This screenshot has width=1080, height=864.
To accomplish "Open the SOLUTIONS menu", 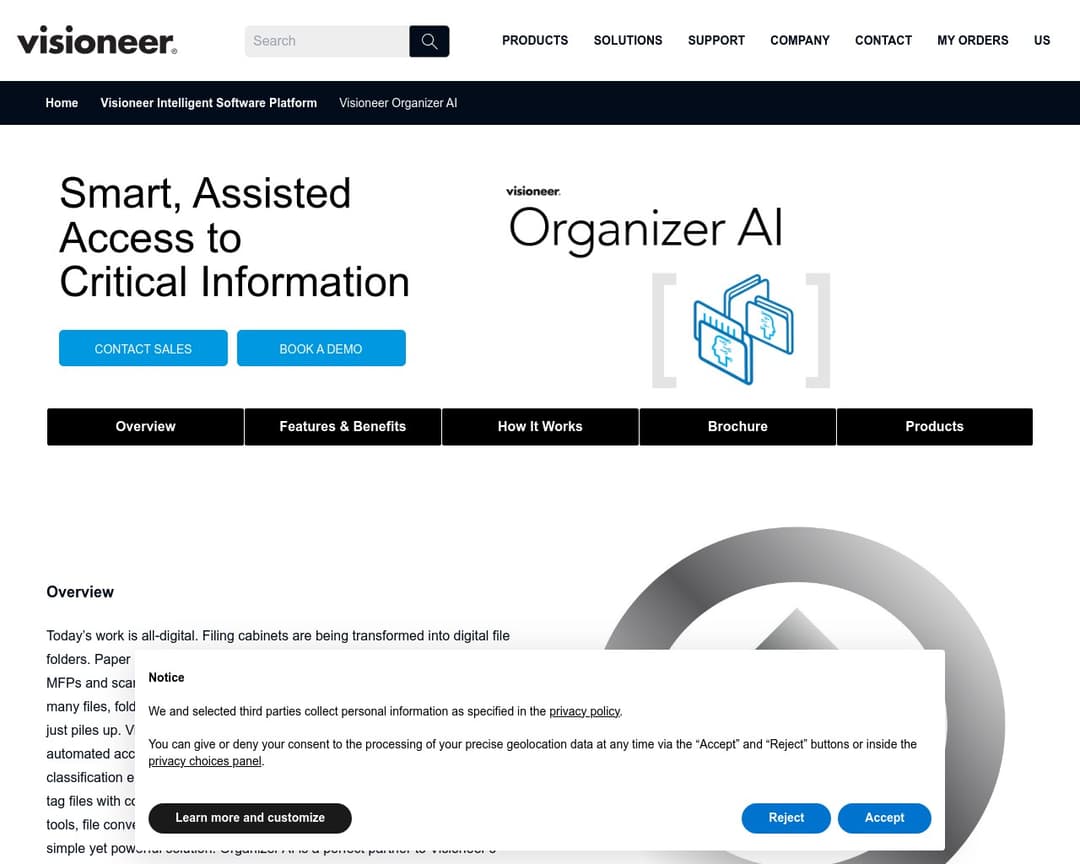I will click(628, 41).
